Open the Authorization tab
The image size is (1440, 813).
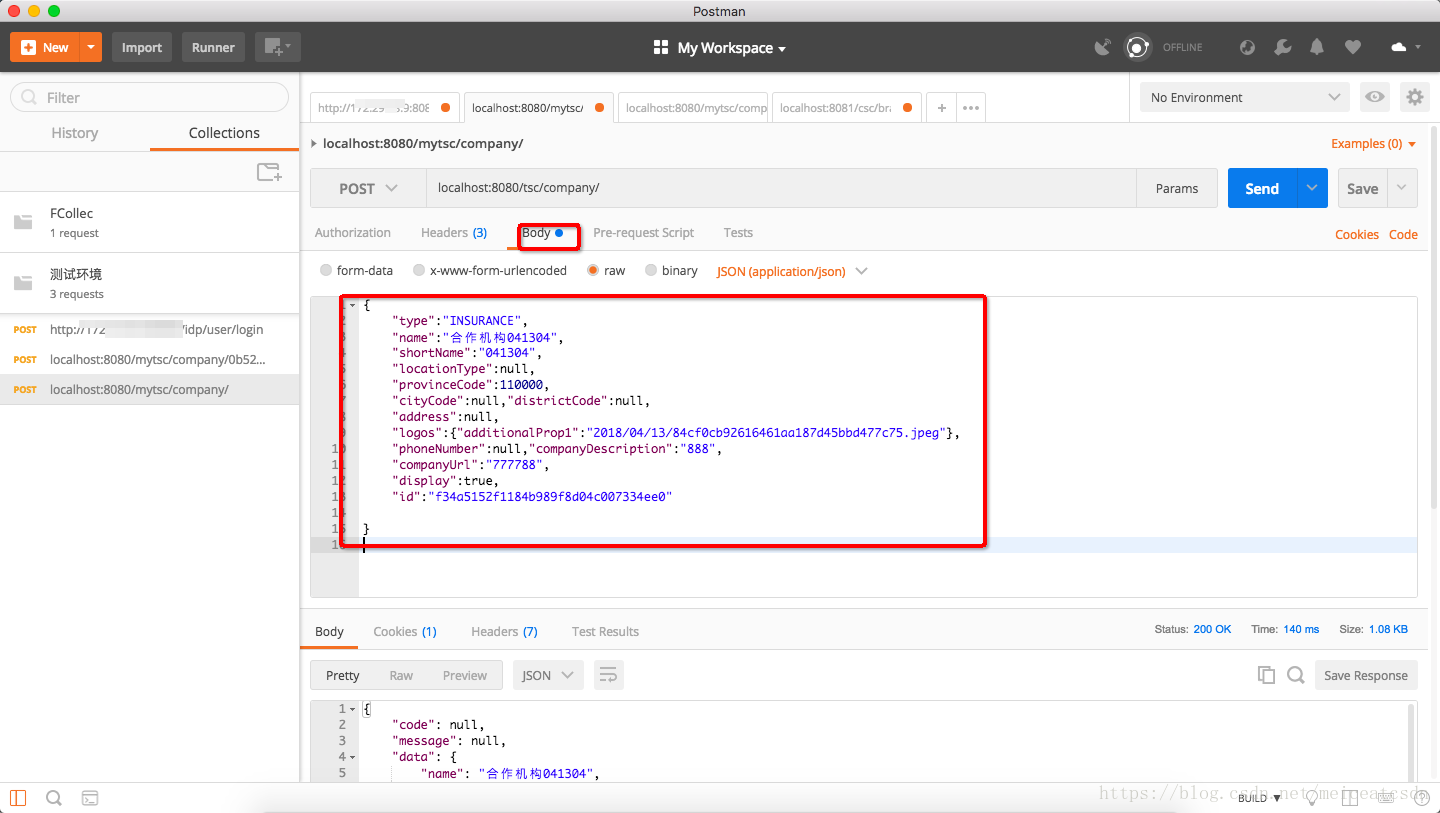pyautogui.click(x=353, y=233)
